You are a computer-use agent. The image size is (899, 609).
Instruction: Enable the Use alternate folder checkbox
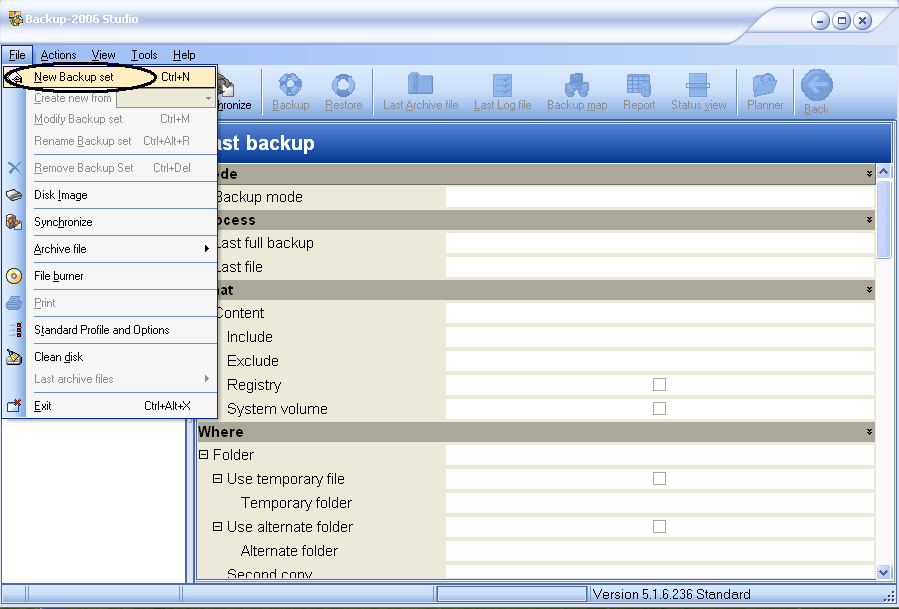(659, 526)
